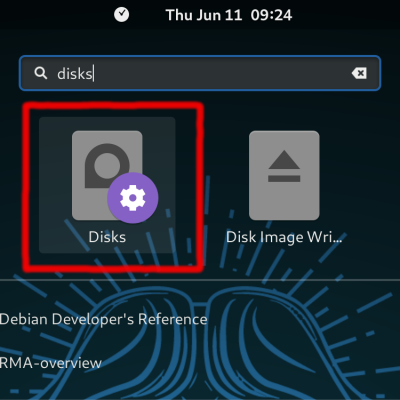Image resolution: width=400 pixels, height=400 pixels.
Task: Click the purple gear badge on Disks
Action: tap(133, 198)
